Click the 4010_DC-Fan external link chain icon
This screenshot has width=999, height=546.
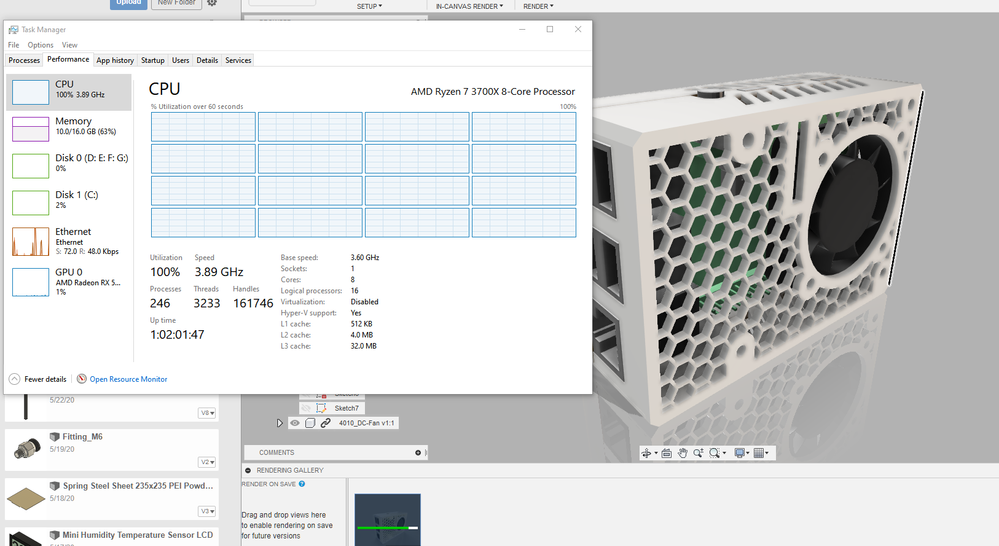pos(326,423)
